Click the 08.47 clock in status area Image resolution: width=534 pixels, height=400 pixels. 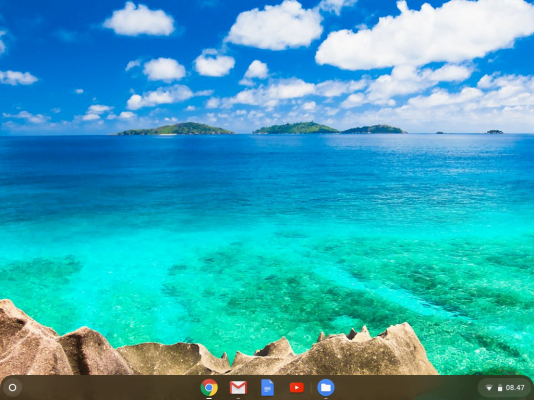point(515,388)
